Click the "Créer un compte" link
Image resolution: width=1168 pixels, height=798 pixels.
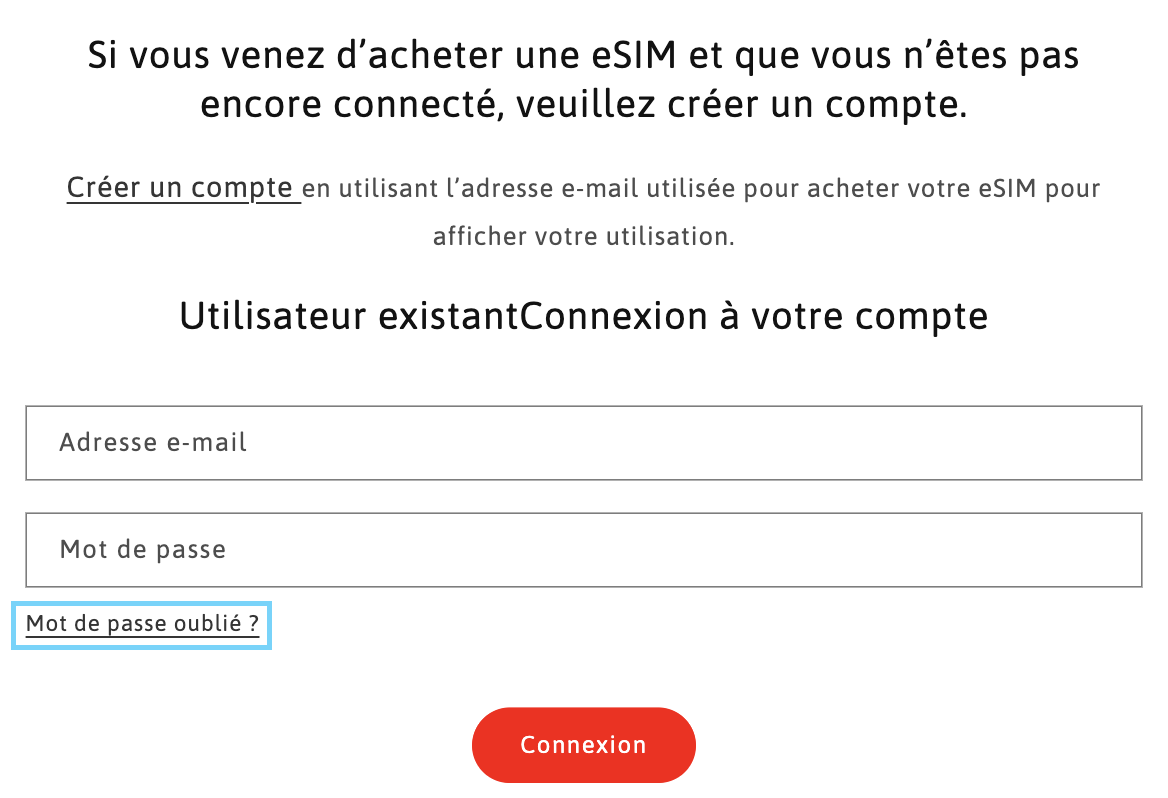(x=180, y=188)
